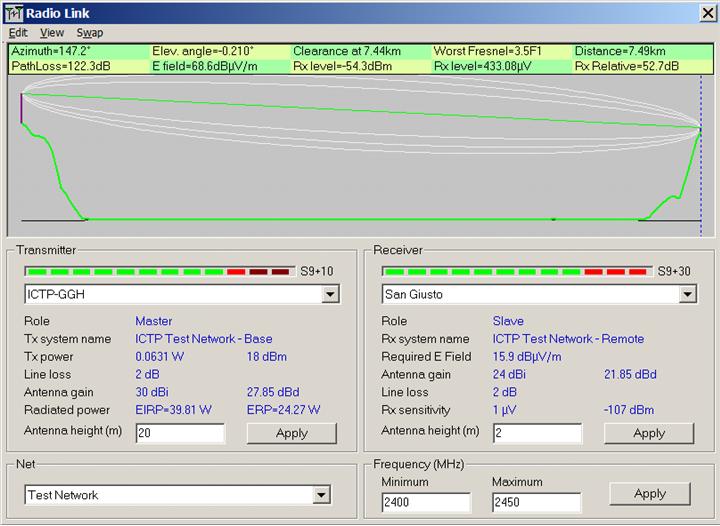Click the ERP=24.27 W value
This screenshot has height=526, width=720.
284,410
